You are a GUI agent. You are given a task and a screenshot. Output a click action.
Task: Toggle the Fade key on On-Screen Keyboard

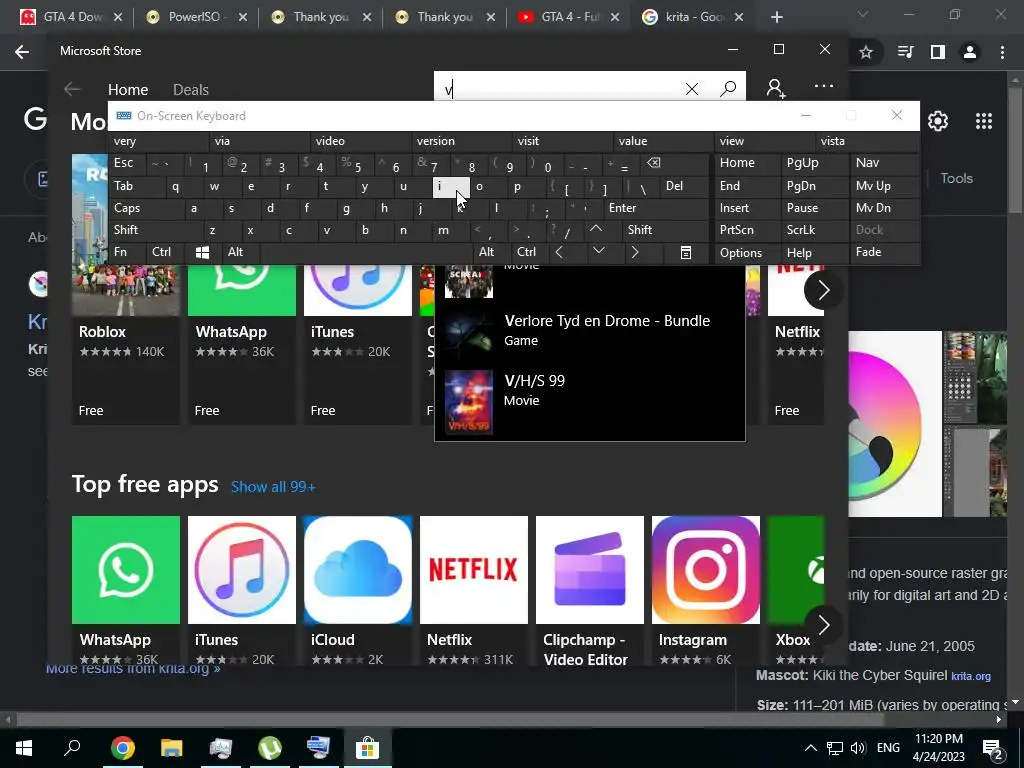pos(884,251)
